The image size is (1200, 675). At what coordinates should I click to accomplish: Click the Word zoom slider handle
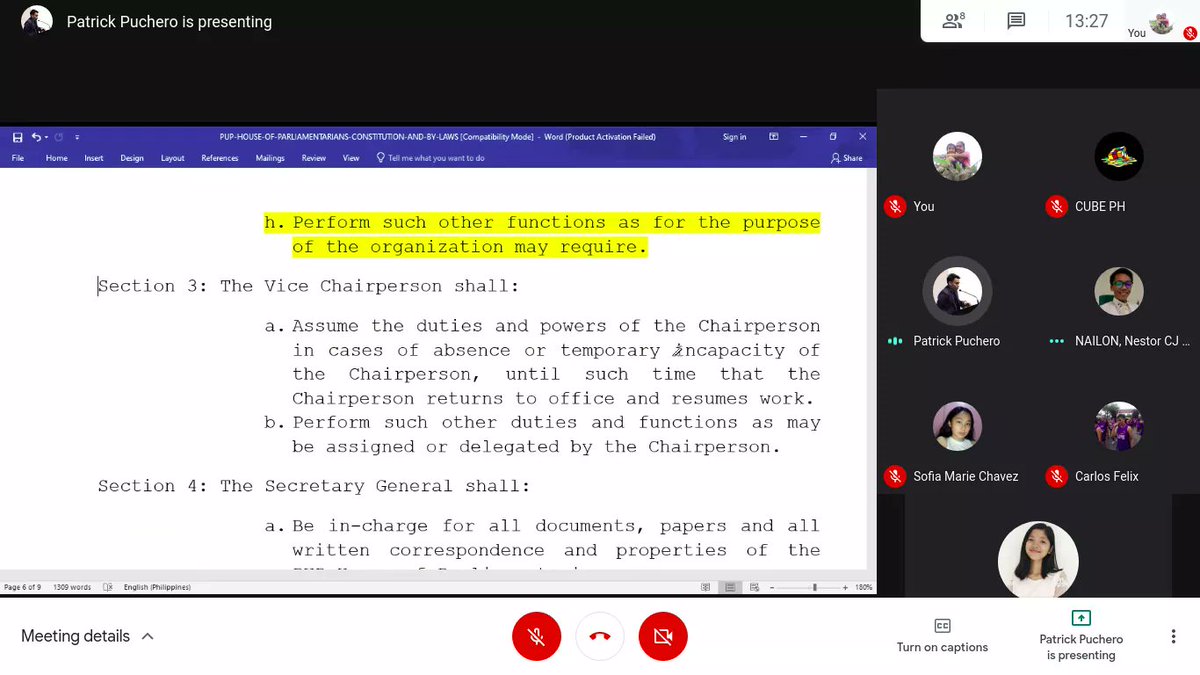point(815,587)
